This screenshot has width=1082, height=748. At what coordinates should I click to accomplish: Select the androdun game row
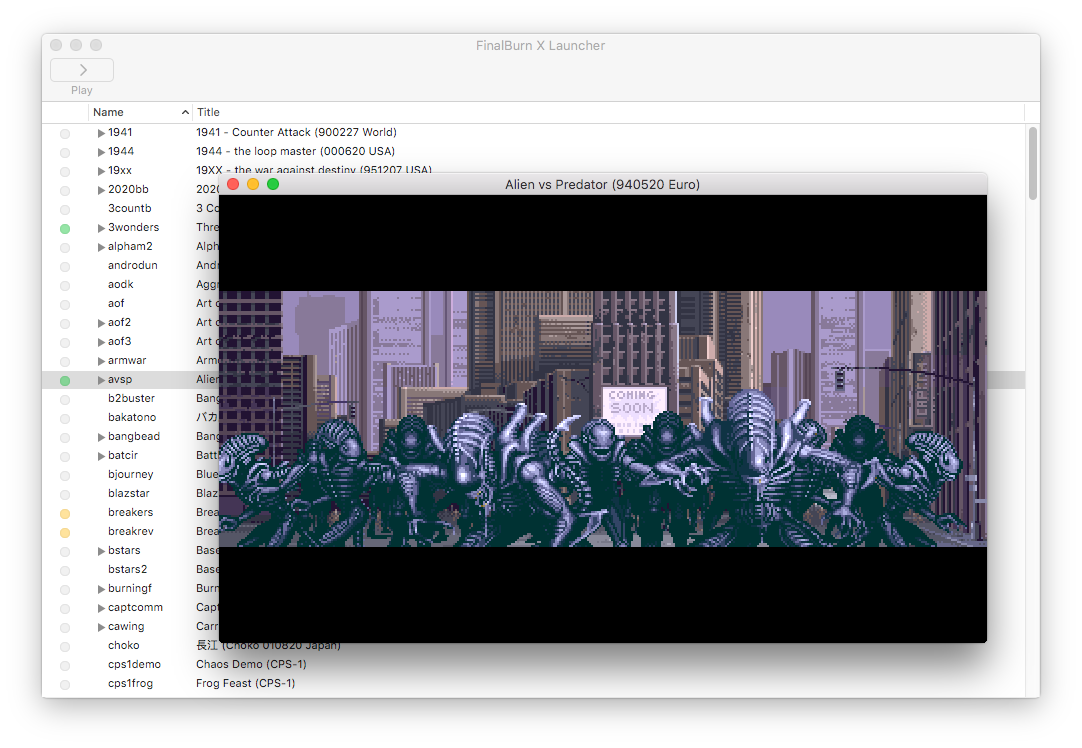pyautogui.click(x=132, y=265)
